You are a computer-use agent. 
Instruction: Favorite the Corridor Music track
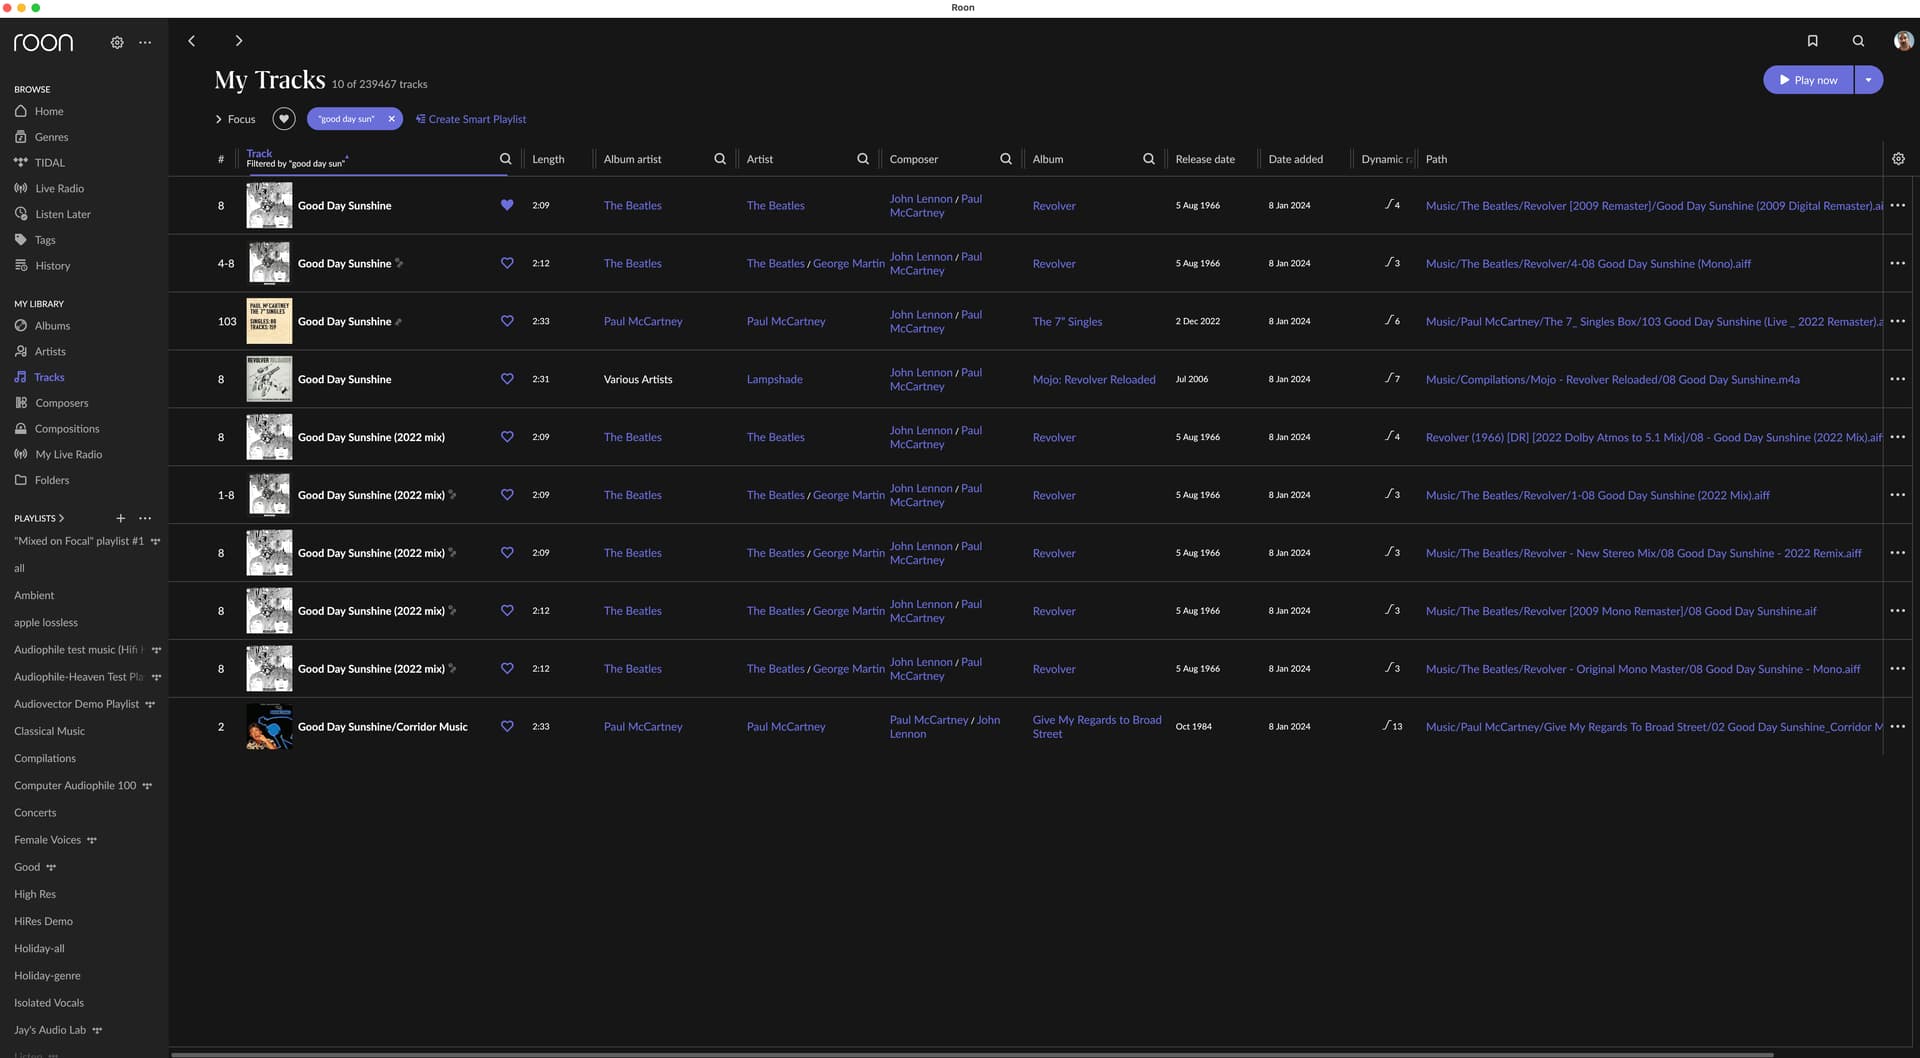(x=507, y=726)
